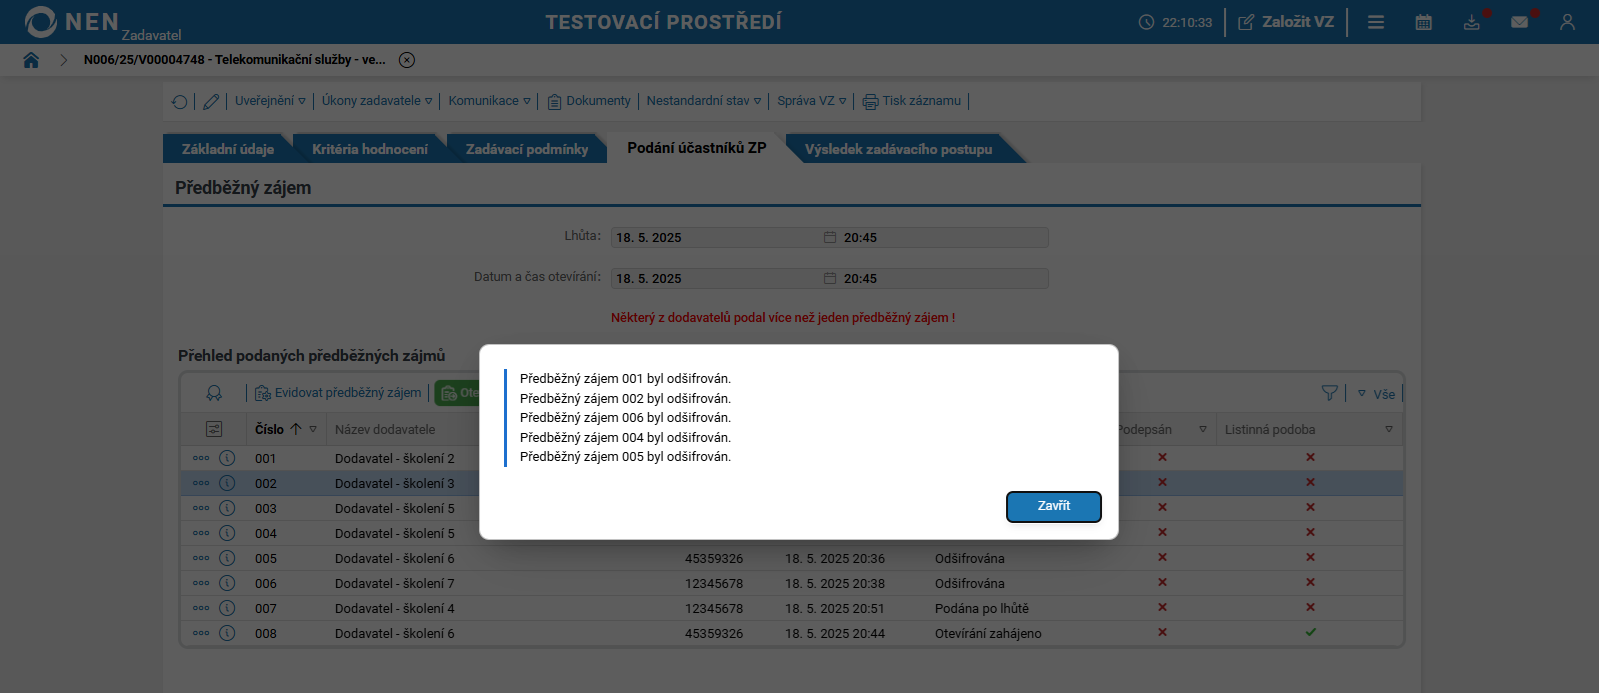This screenshot has width=1599, height=693.
Task: Click the notification bell icon in table toolbar
Action: click(214, 393)
